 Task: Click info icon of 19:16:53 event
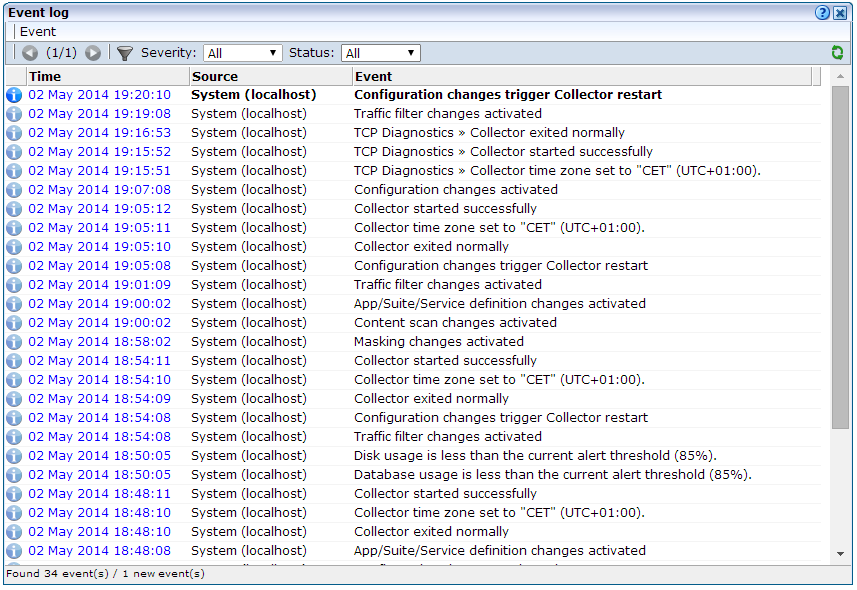(x=14, y=133)
